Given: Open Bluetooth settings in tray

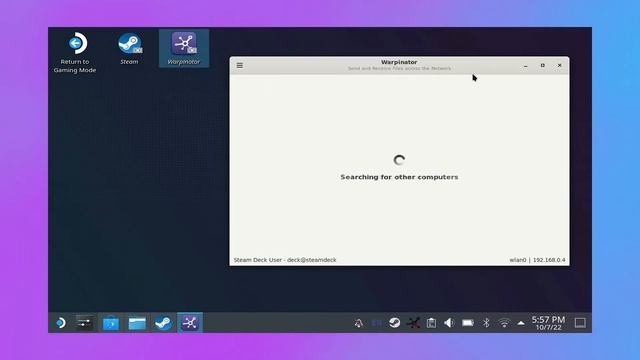Looking at the screenshot, I should (x=486, y=323).
